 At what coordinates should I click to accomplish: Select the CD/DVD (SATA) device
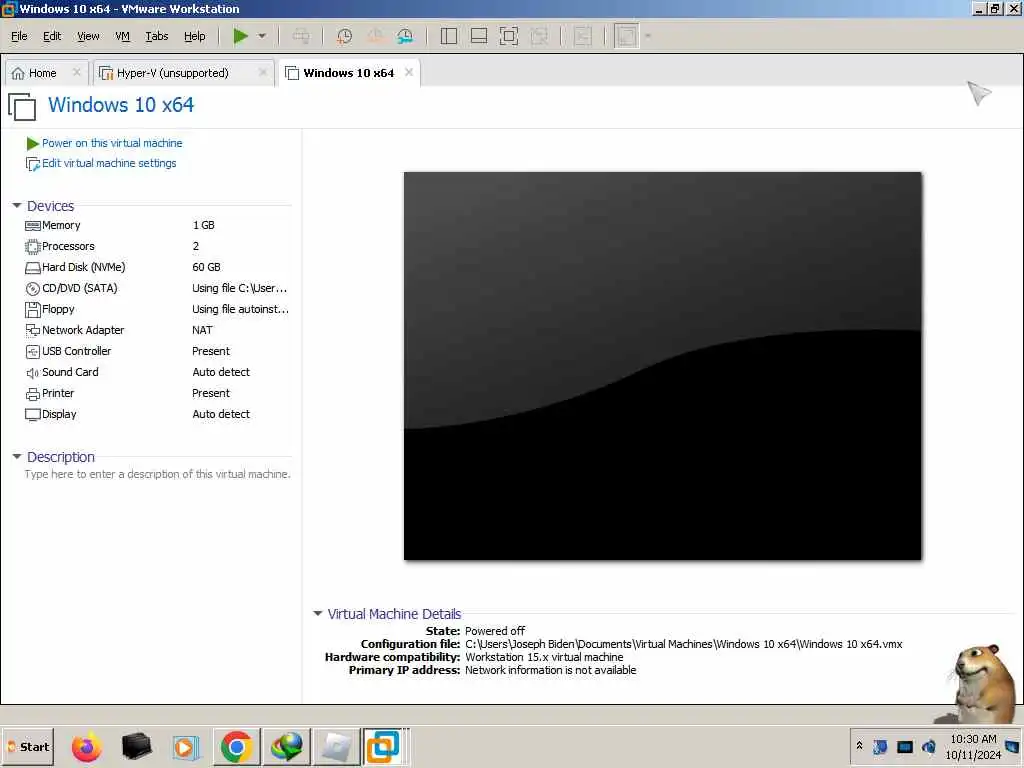[x=157, y=288]
